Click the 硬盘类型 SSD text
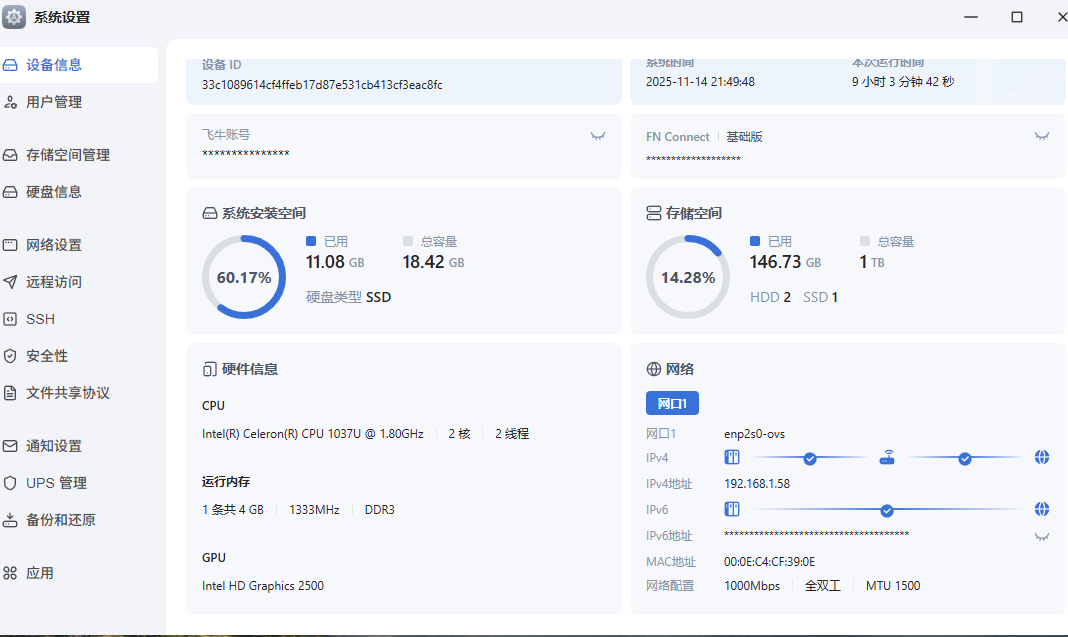 point(349,297)
